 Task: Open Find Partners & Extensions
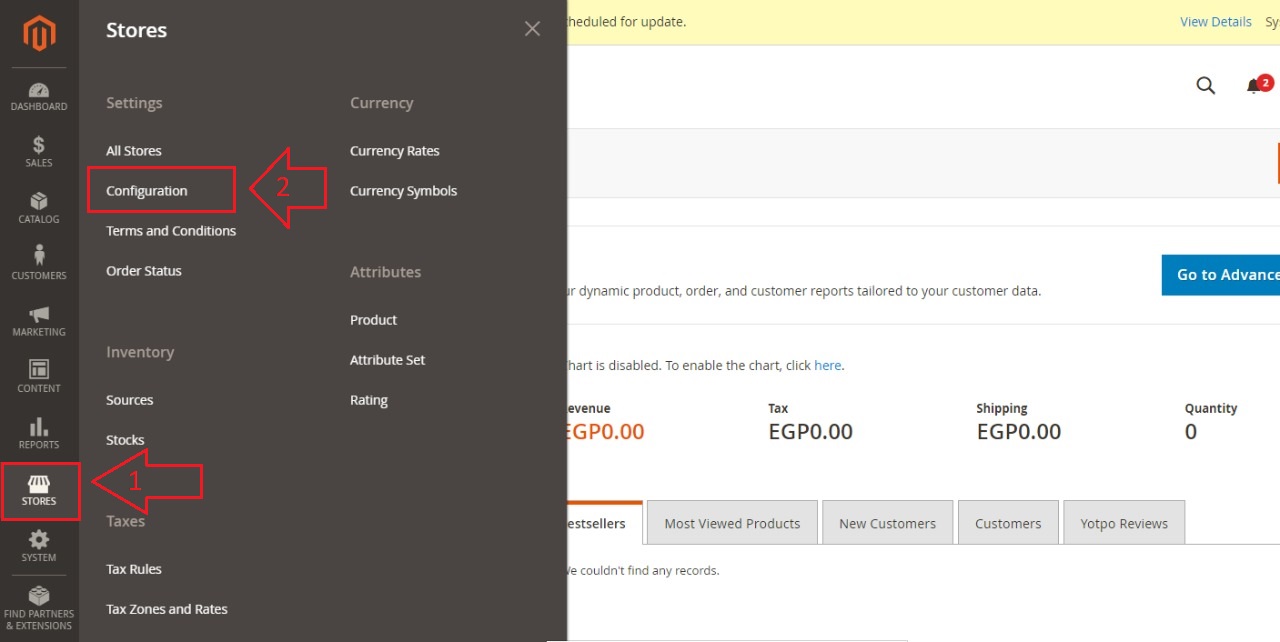[39, 608]
